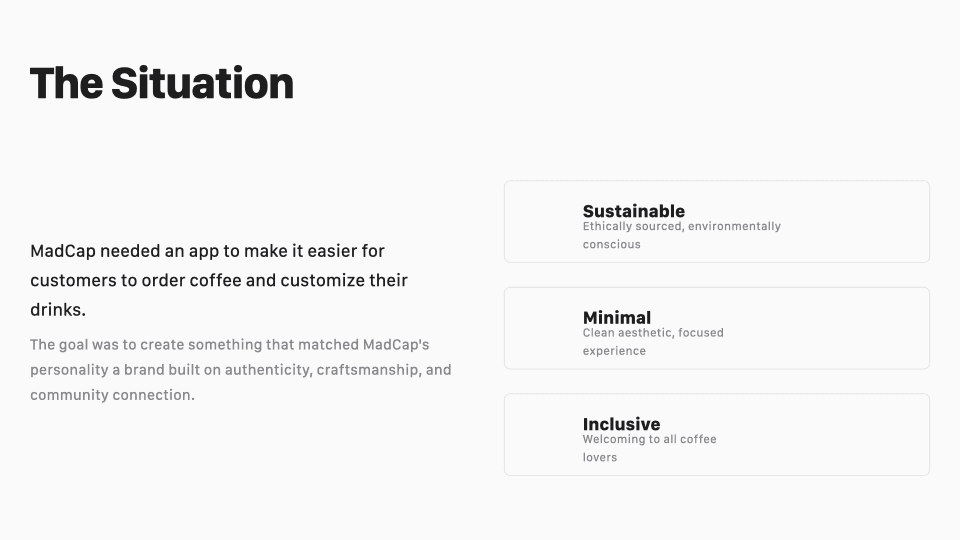Screen dimensions: 960x540
Task: Click the word "drinks." ending the main paragraph
Action: [58, 310]
